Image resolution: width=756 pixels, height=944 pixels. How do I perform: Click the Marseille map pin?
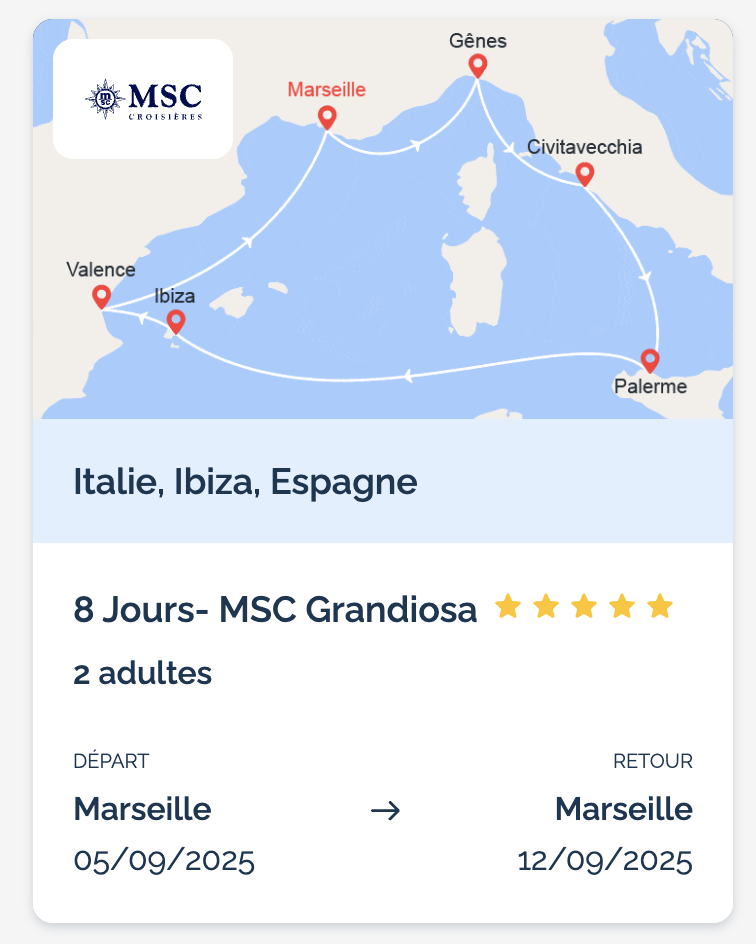pos(327,117)
